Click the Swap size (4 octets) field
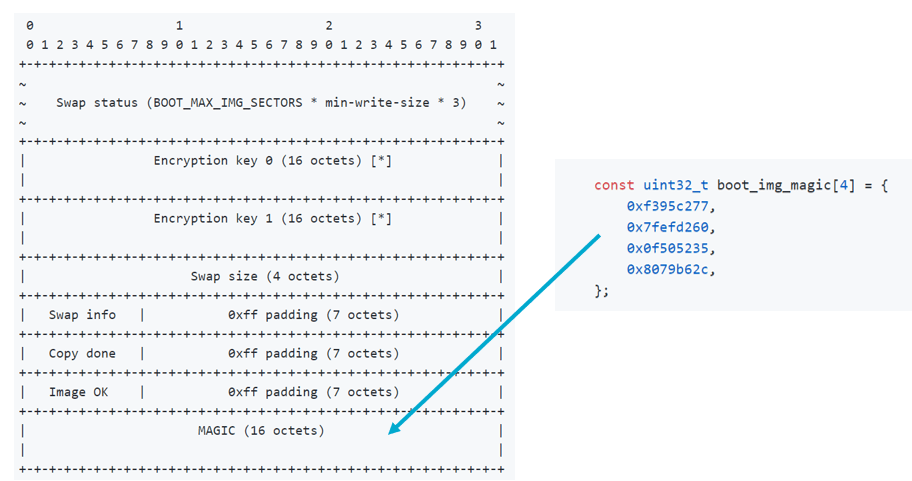 coord(265,276)
